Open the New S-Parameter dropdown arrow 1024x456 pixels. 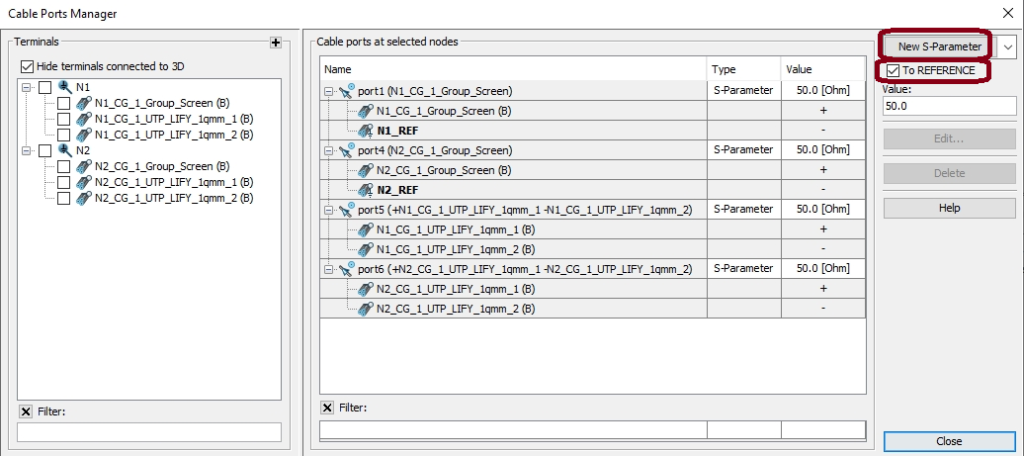(x=1008, y=46)
